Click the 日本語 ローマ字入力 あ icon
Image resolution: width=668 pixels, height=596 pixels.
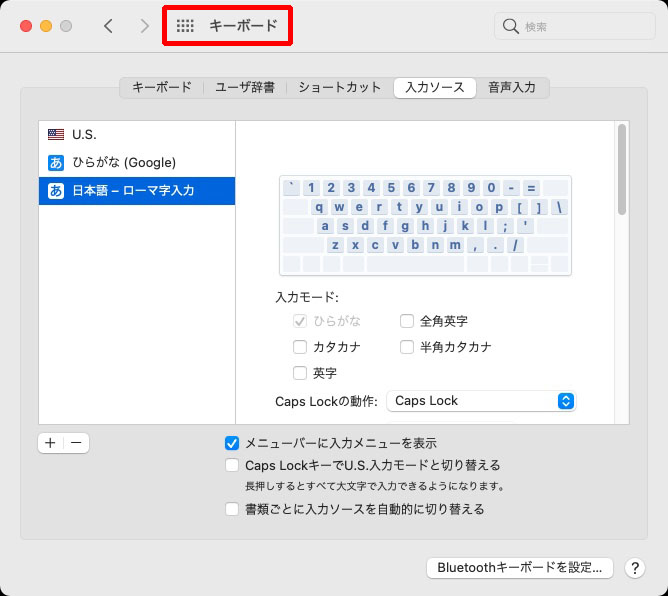[x=56, y=191]
